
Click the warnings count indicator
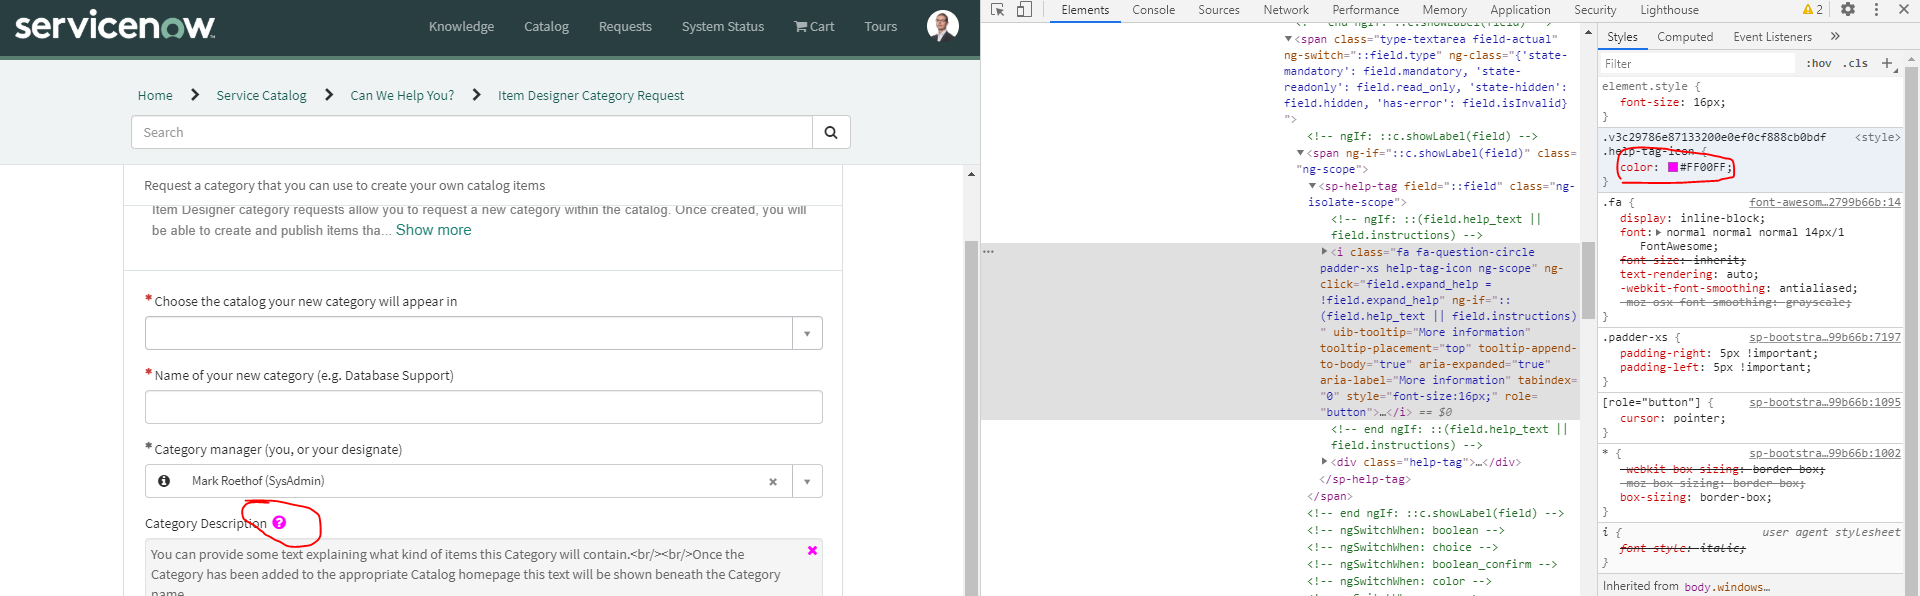click(1813, 9)
